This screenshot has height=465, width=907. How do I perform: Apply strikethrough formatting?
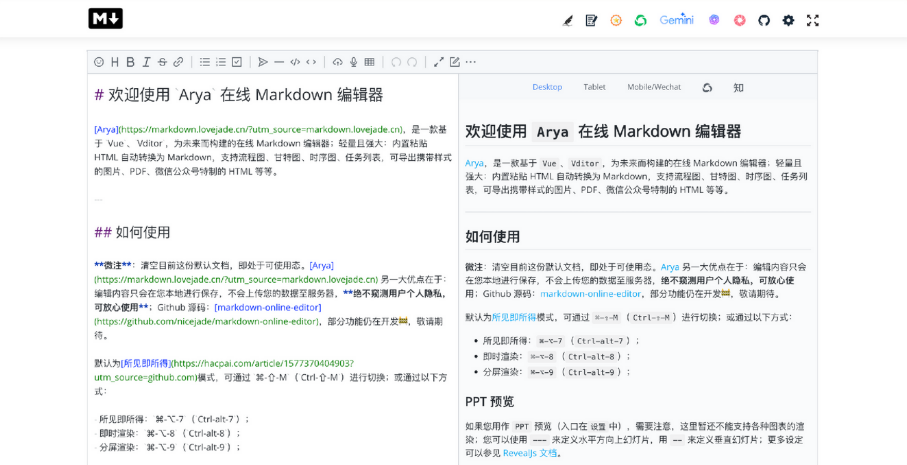point(162,62)
